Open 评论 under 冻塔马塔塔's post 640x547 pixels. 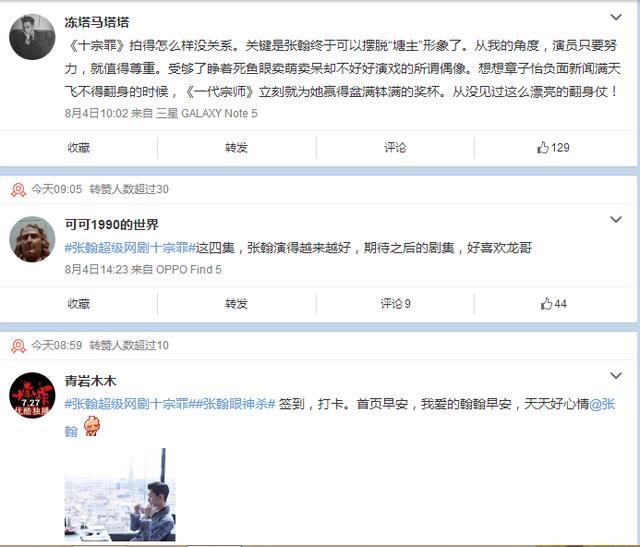[x=395, y=147]
